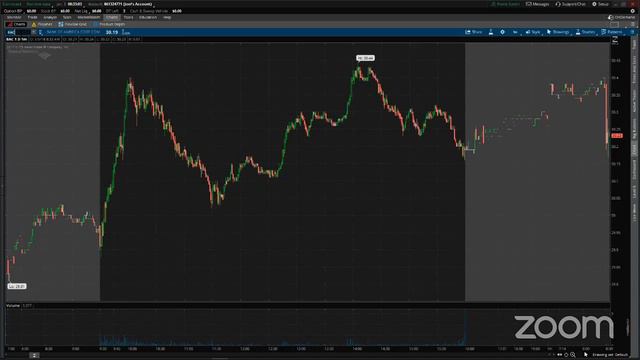Switch to the Analyze tab
The image size is (640, 360).
pyautogui.click(x=50, y=18)
